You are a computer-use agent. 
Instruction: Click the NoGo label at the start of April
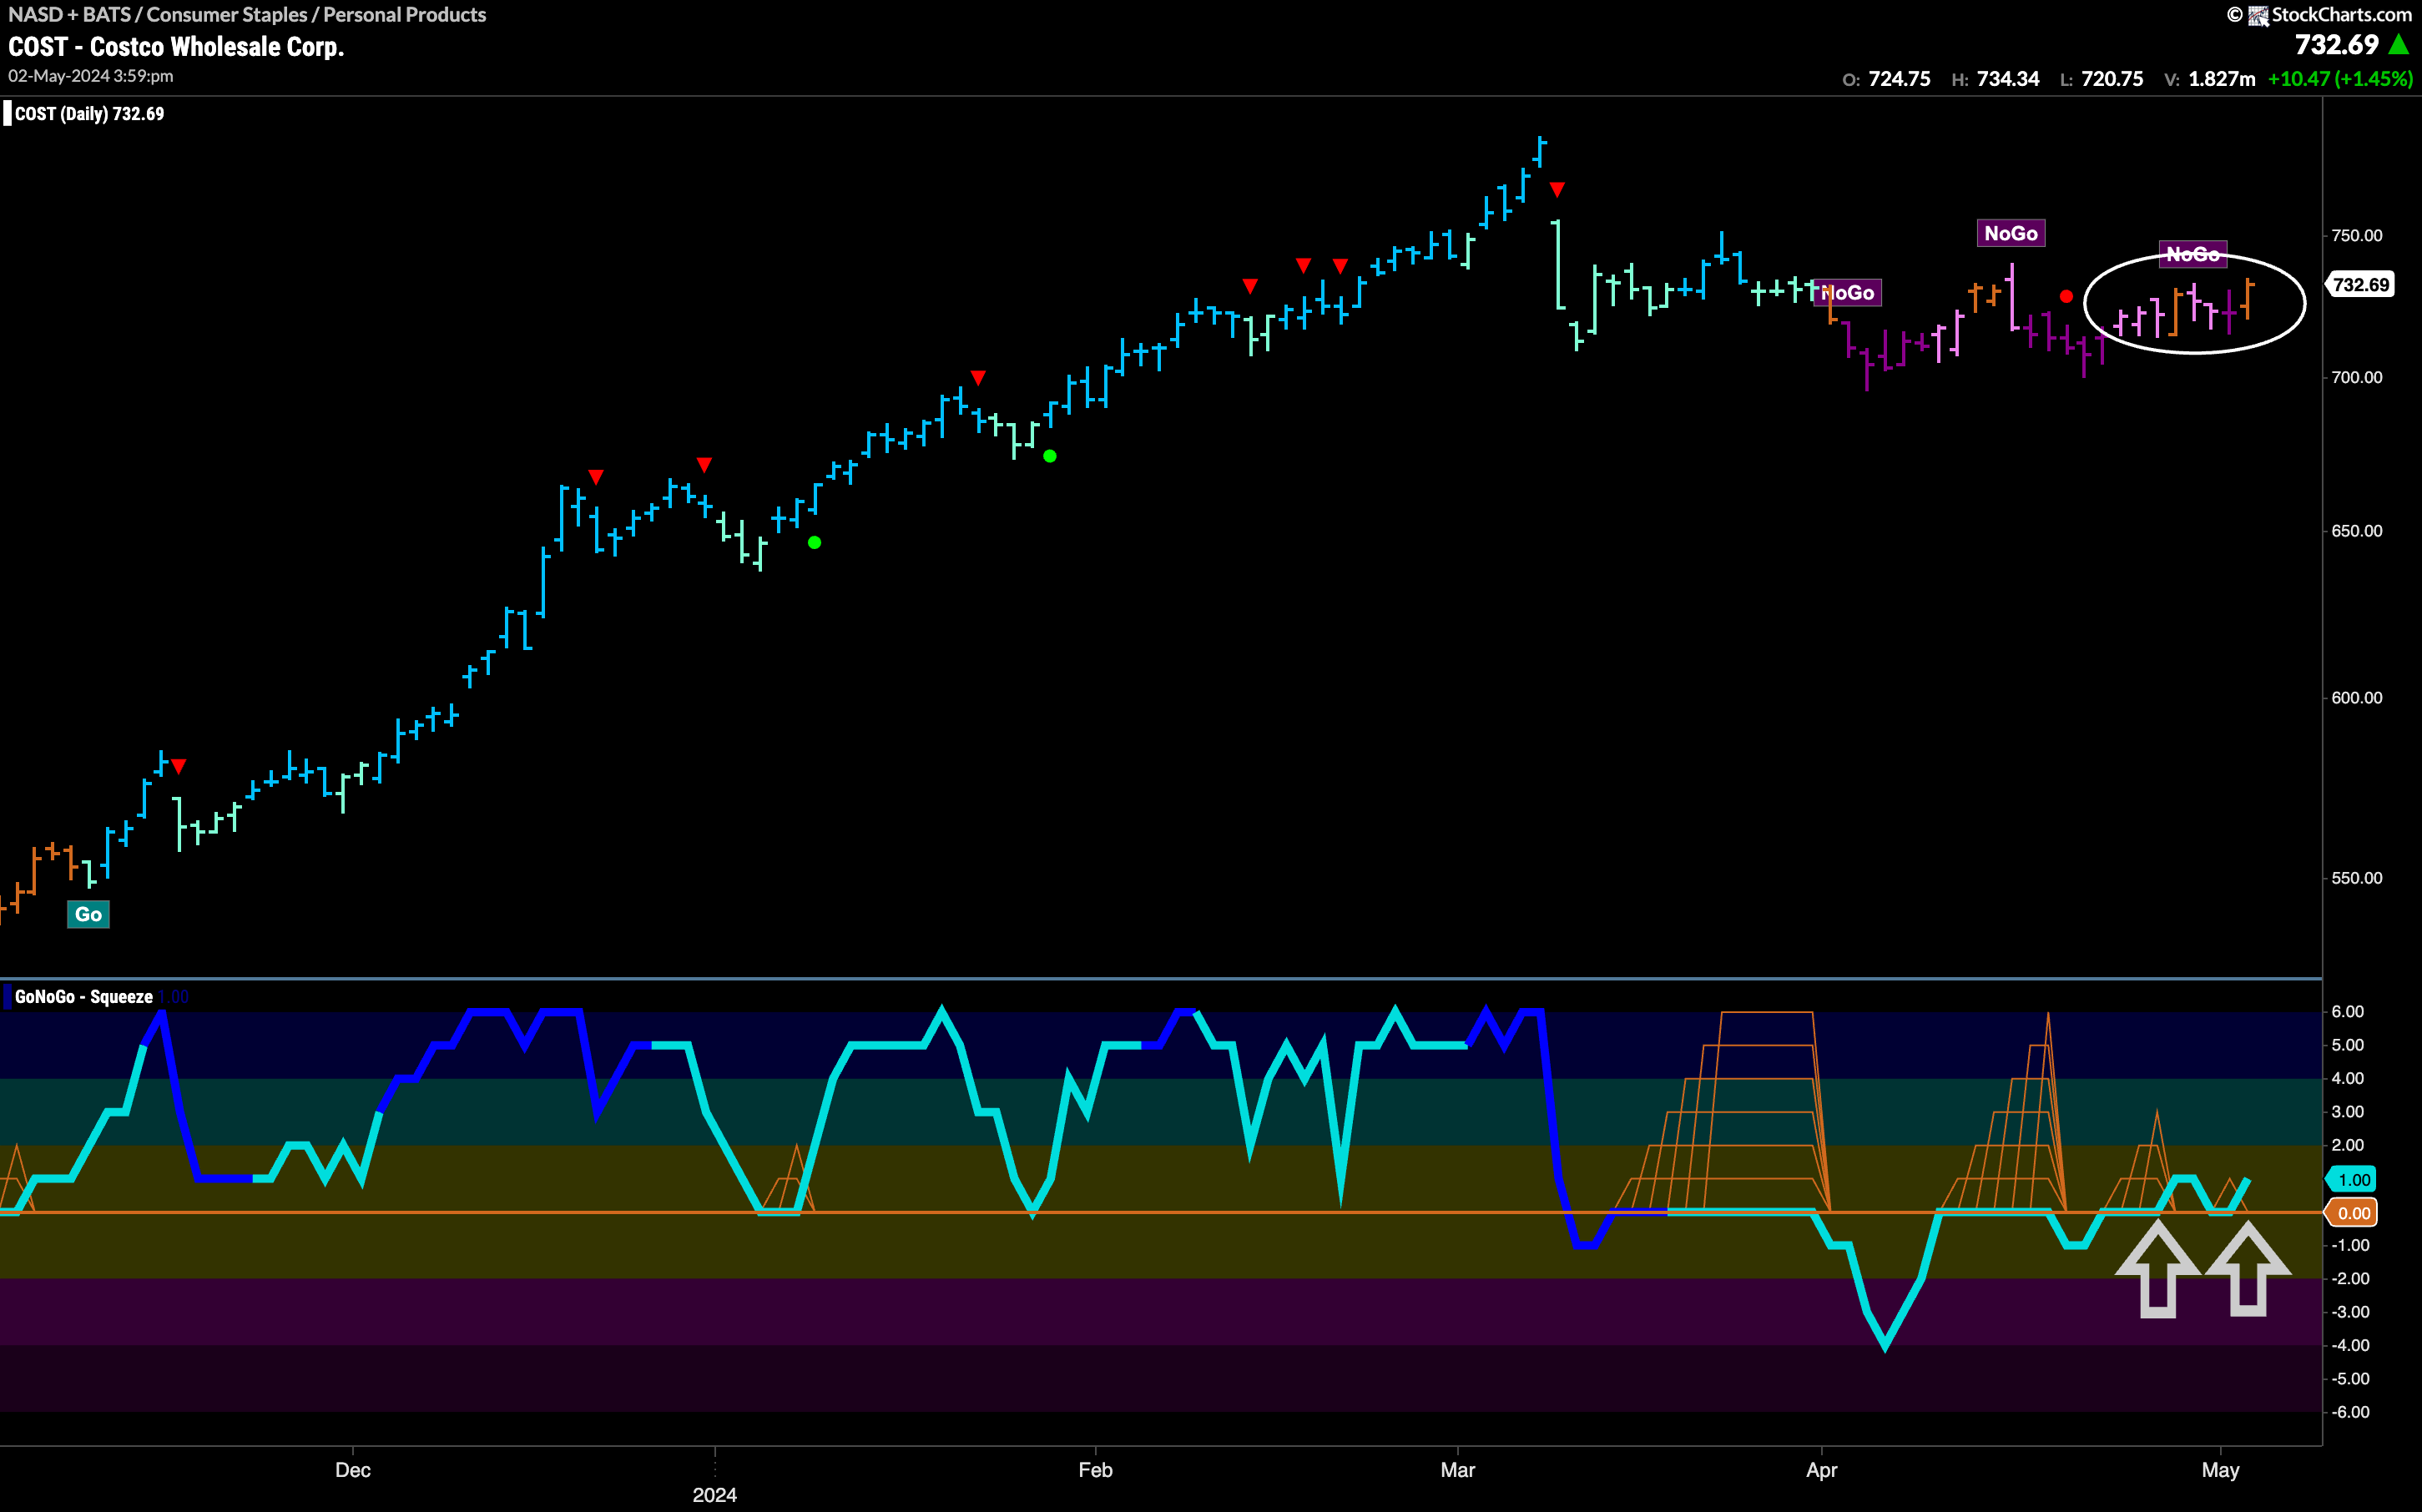click(1847, 292)
